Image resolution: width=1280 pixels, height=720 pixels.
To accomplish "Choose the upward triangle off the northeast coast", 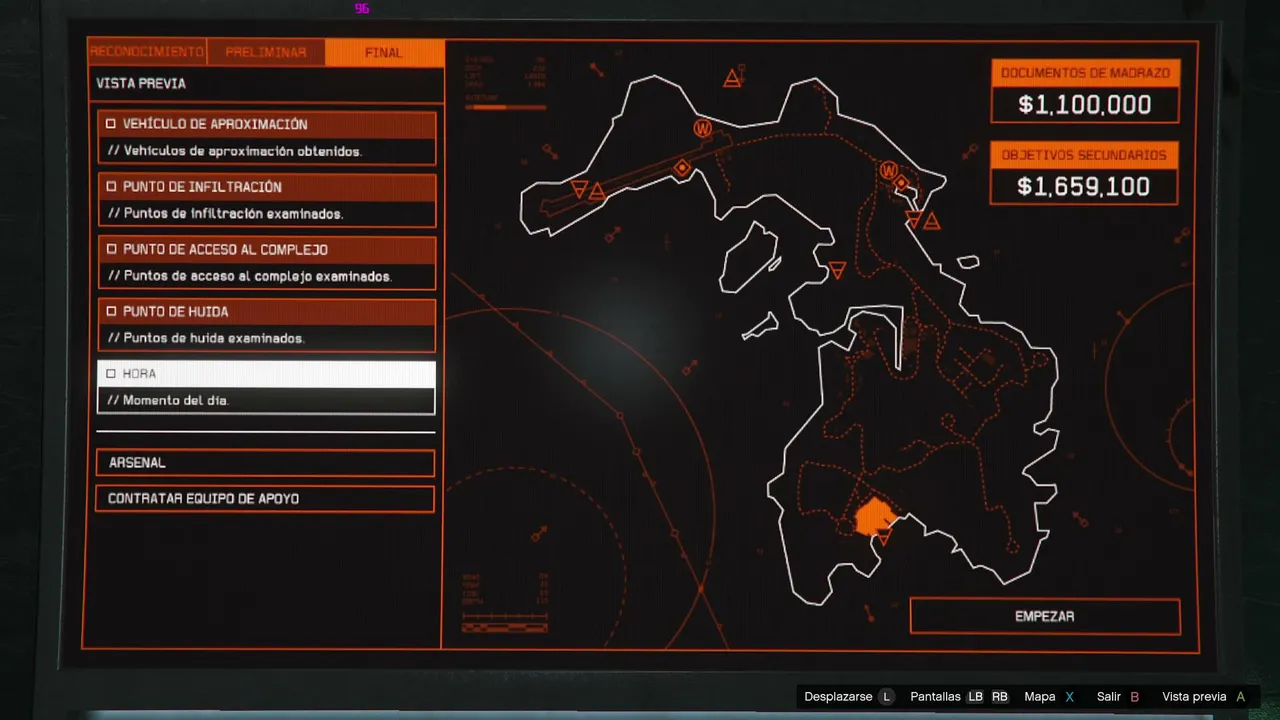I will (x=932, y=221).
